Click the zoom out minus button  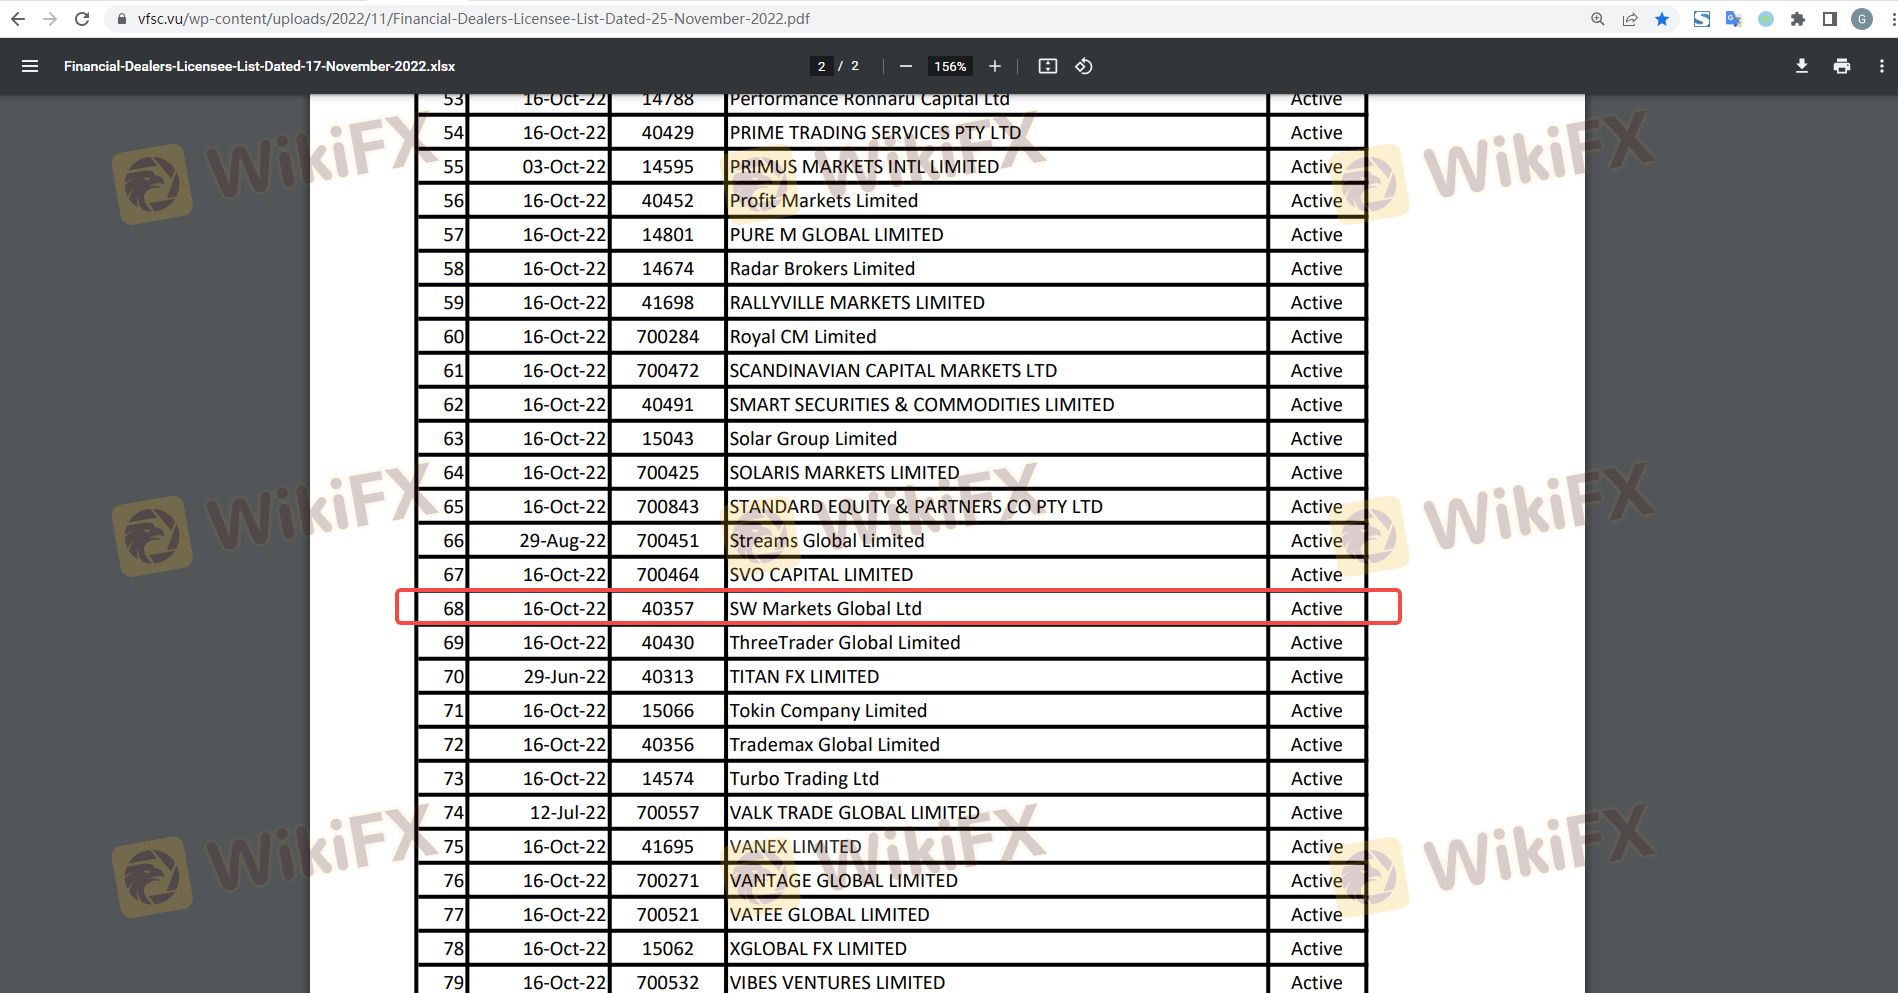pyautogui.click(x=905, y=66)
